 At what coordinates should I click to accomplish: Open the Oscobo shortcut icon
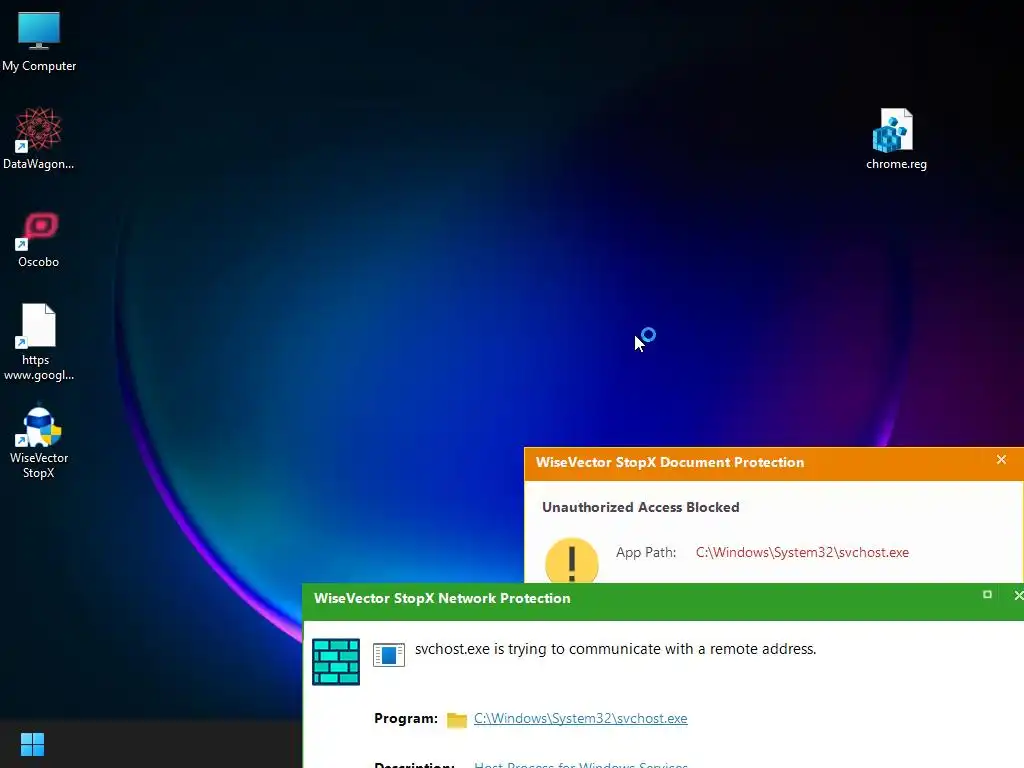(39, 238)
